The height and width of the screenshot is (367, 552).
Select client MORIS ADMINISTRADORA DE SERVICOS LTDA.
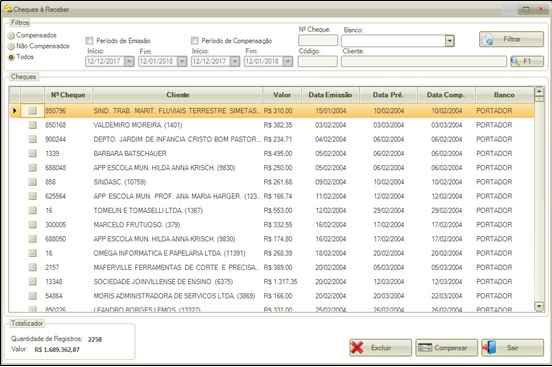[174, 296]
